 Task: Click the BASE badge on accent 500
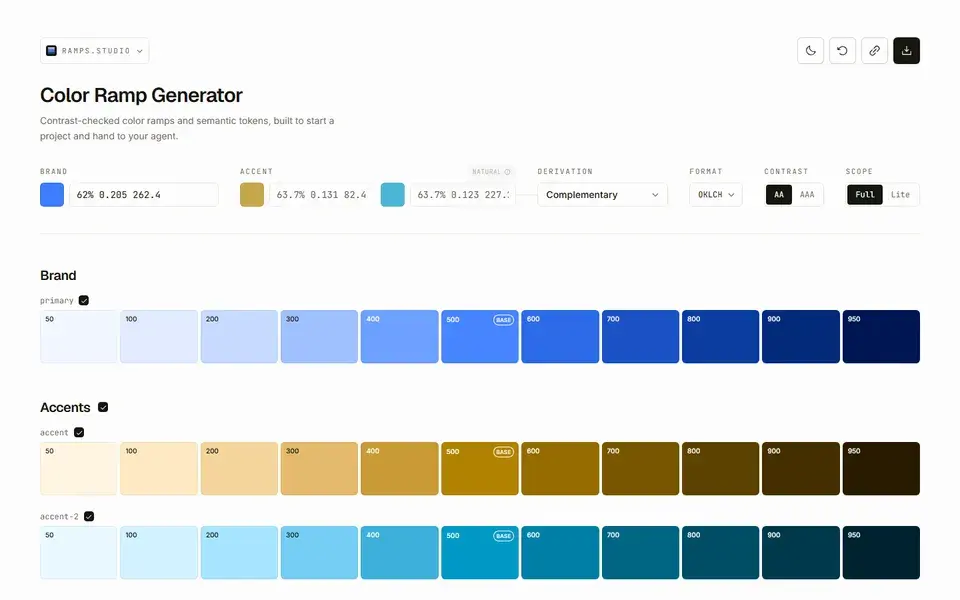(x=503, y=452)
